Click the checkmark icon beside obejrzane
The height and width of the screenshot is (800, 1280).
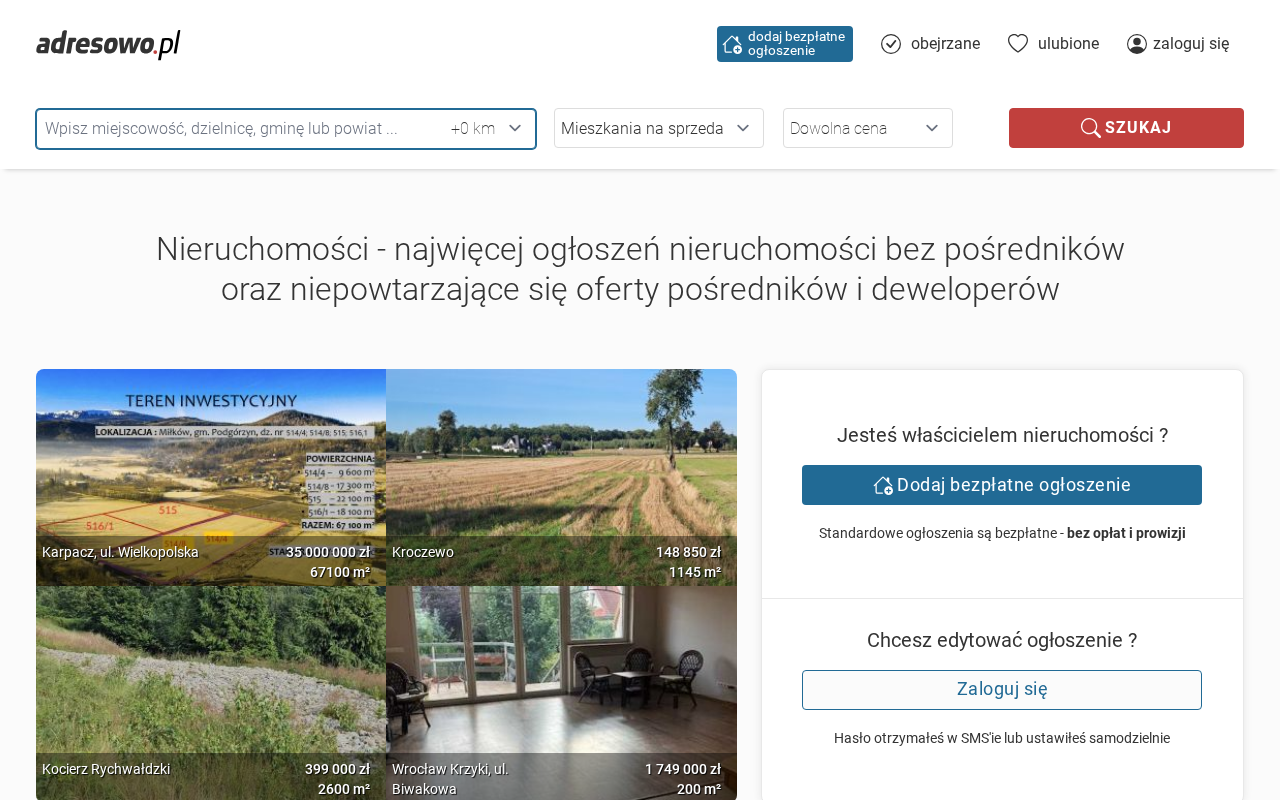pyautogui.click(x=891, y=44)
